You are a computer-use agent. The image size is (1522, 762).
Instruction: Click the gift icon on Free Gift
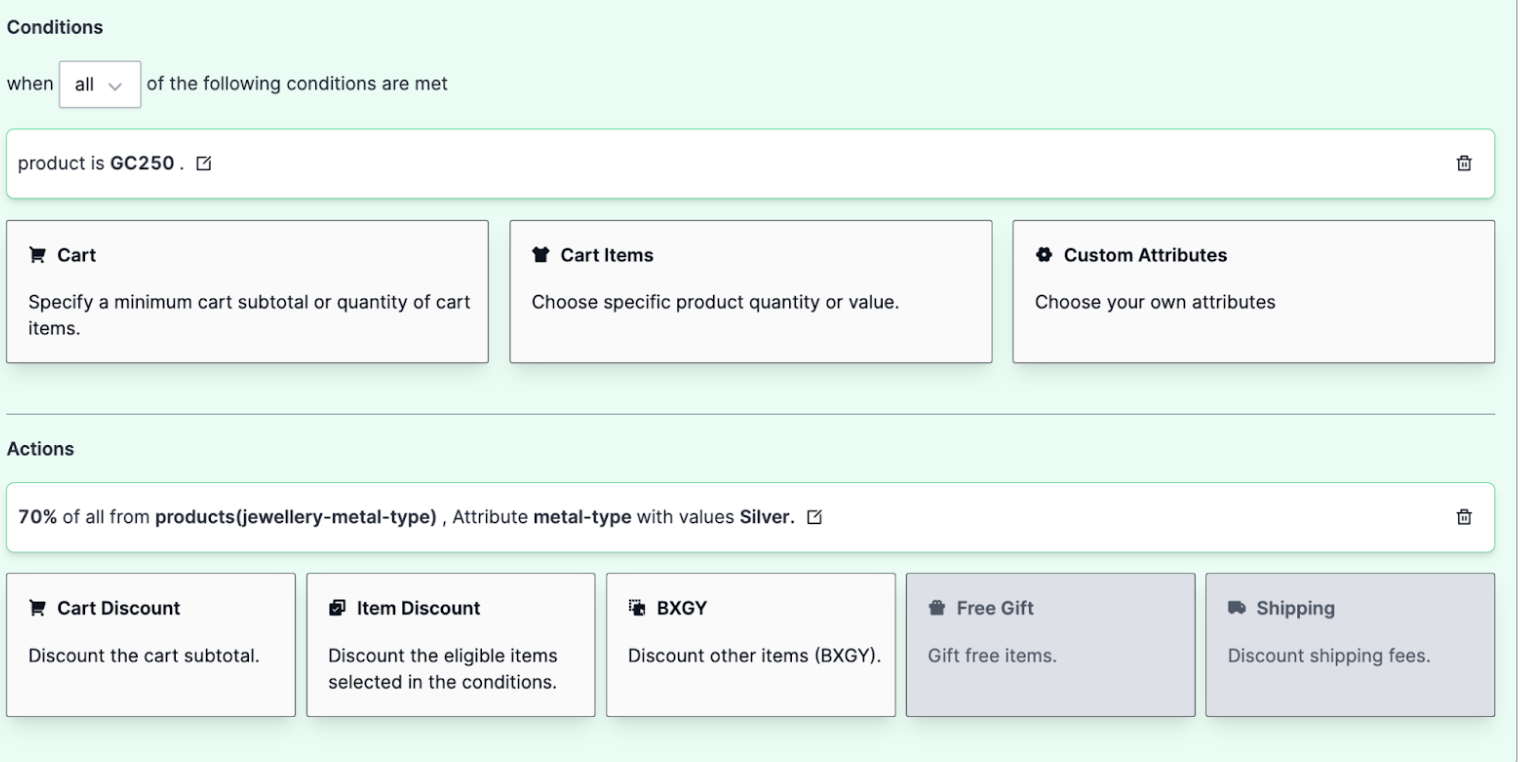(x=936, y=608)
